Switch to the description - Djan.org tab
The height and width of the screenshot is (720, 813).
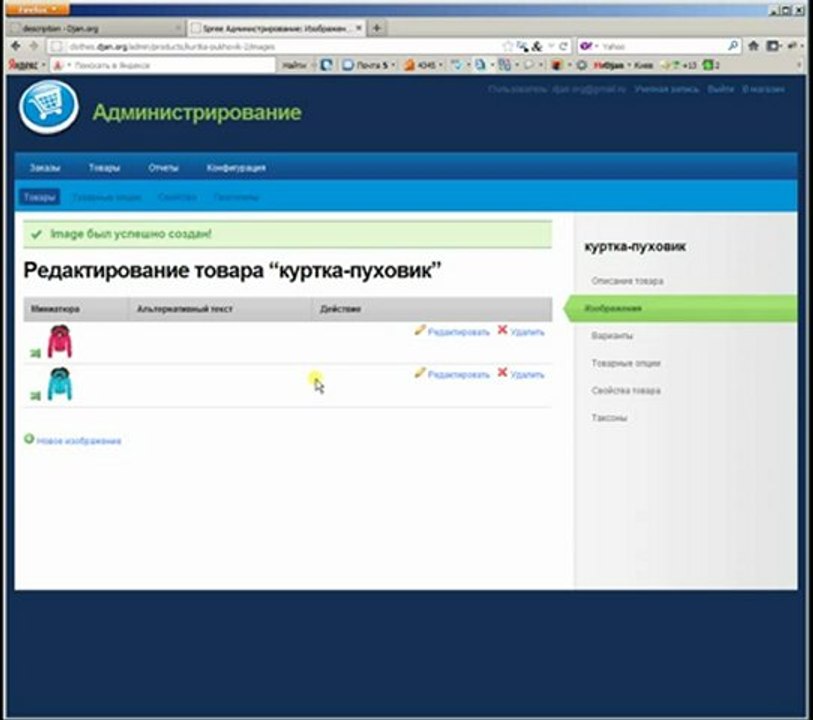[96, 29]
